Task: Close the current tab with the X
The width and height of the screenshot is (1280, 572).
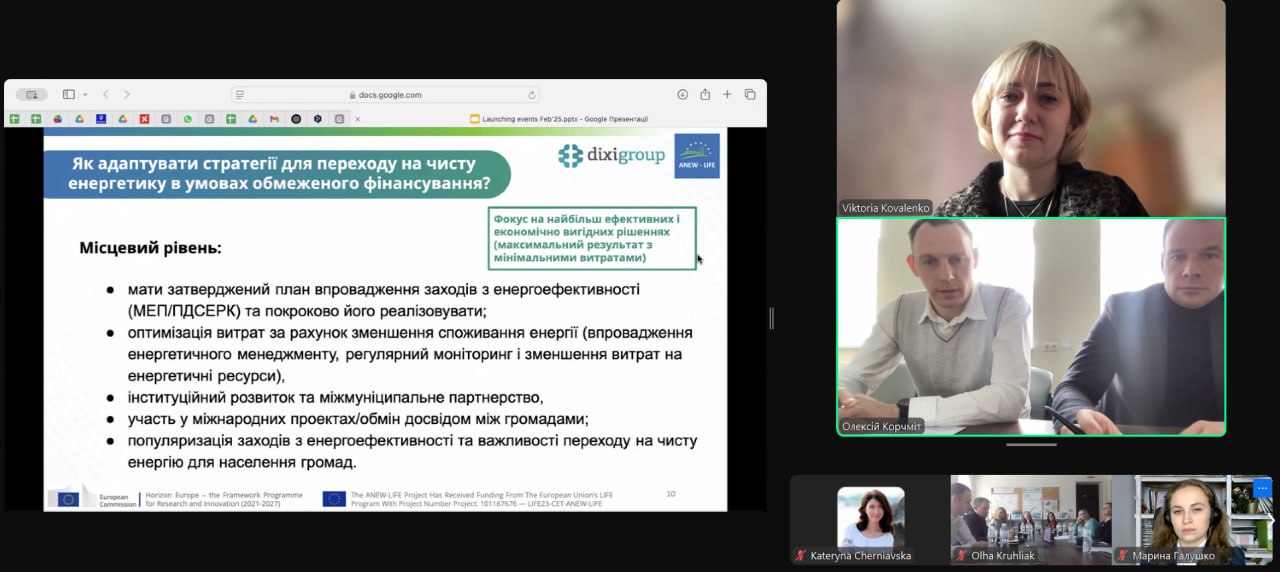Action: pos(358,119)
